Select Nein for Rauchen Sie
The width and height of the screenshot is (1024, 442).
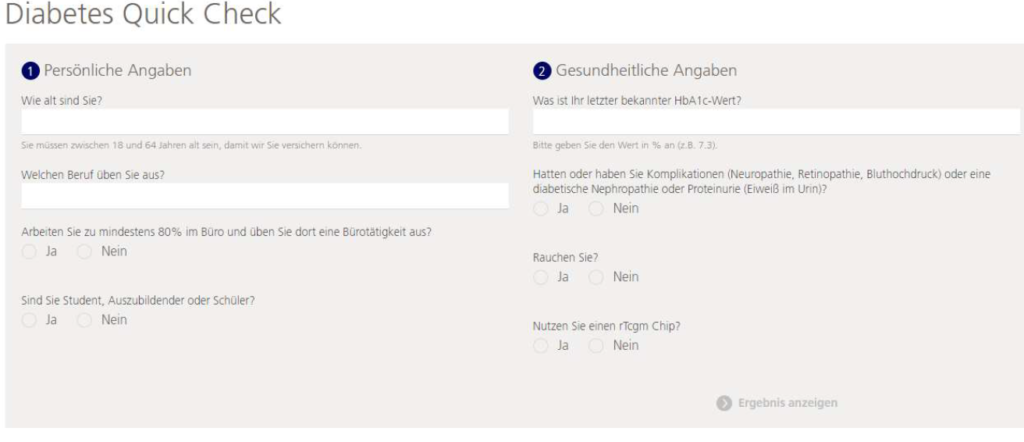tap(596, 277)
